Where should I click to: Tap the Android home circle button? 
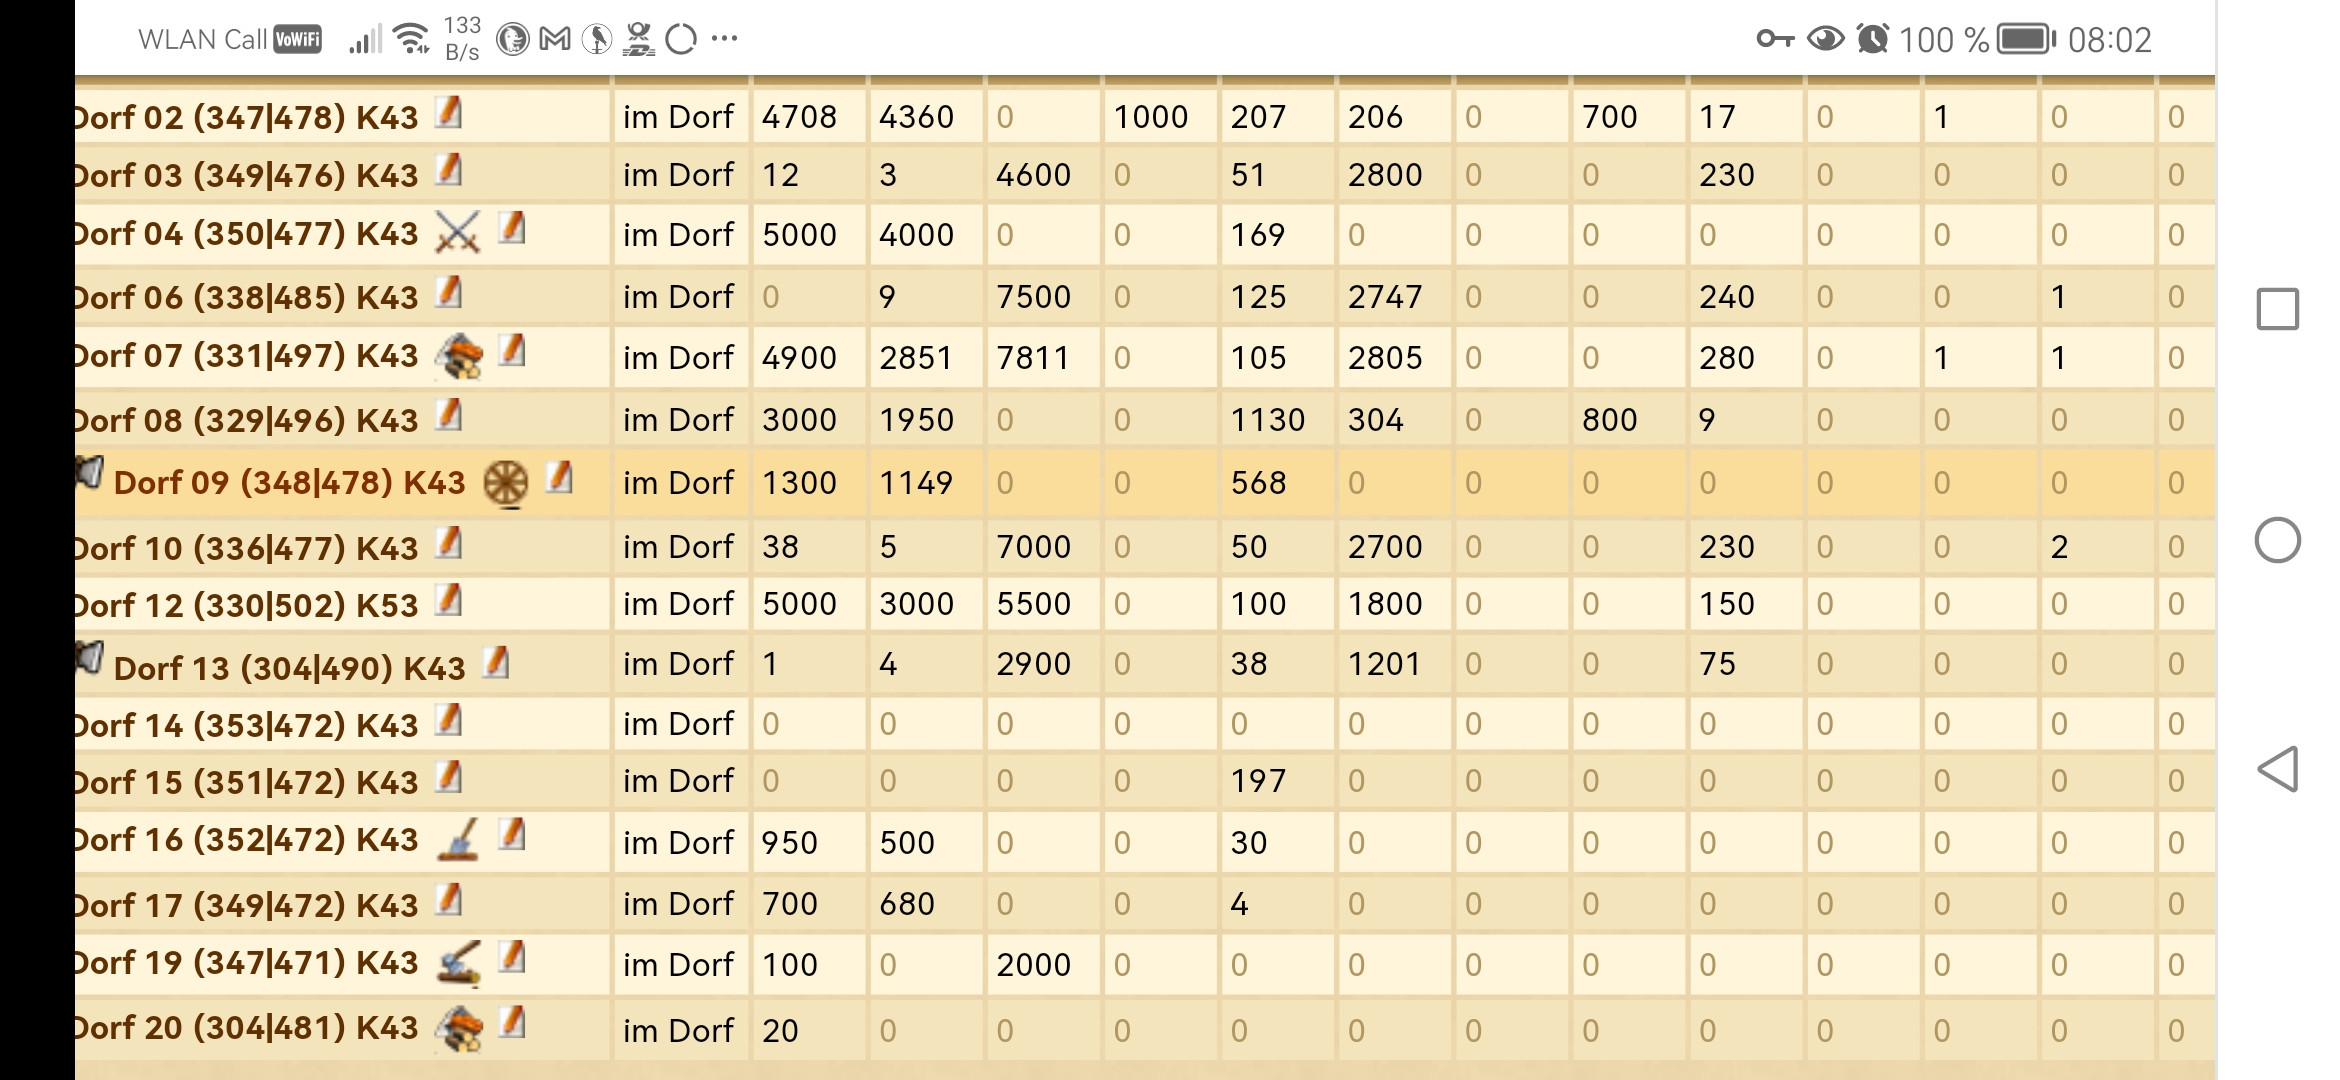point(2277,540)
